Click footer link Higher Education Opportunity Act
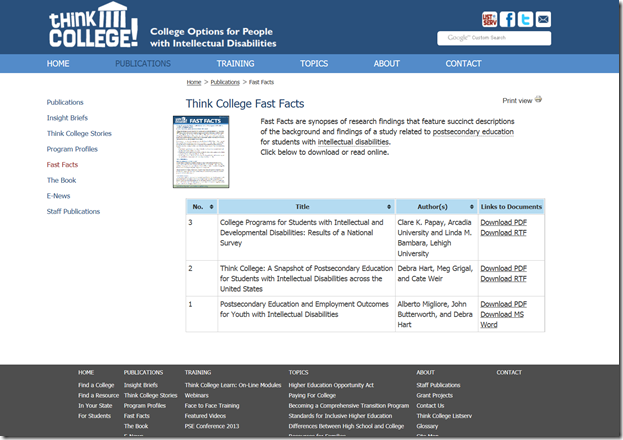The height and width of the screenshot is (440, 623). [331, 385]
